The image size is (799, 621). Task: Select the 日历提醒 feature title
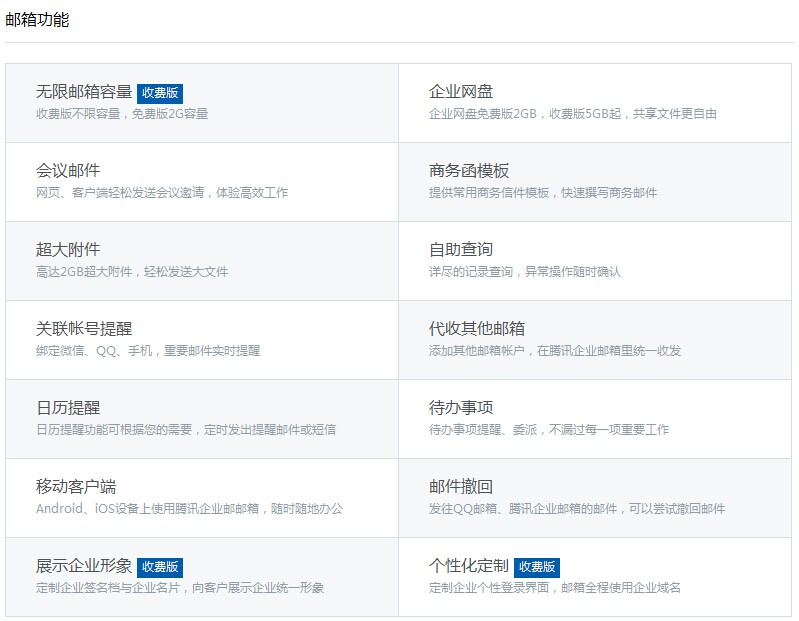point(68,408)
